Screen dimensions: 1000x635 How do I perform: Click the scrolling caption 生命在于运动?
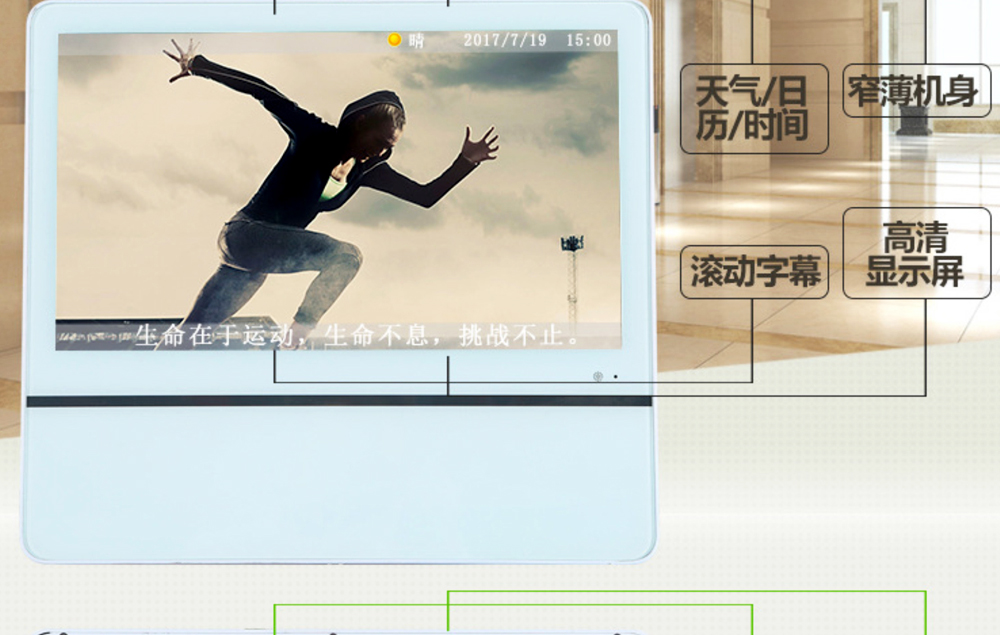coord(357,335)
